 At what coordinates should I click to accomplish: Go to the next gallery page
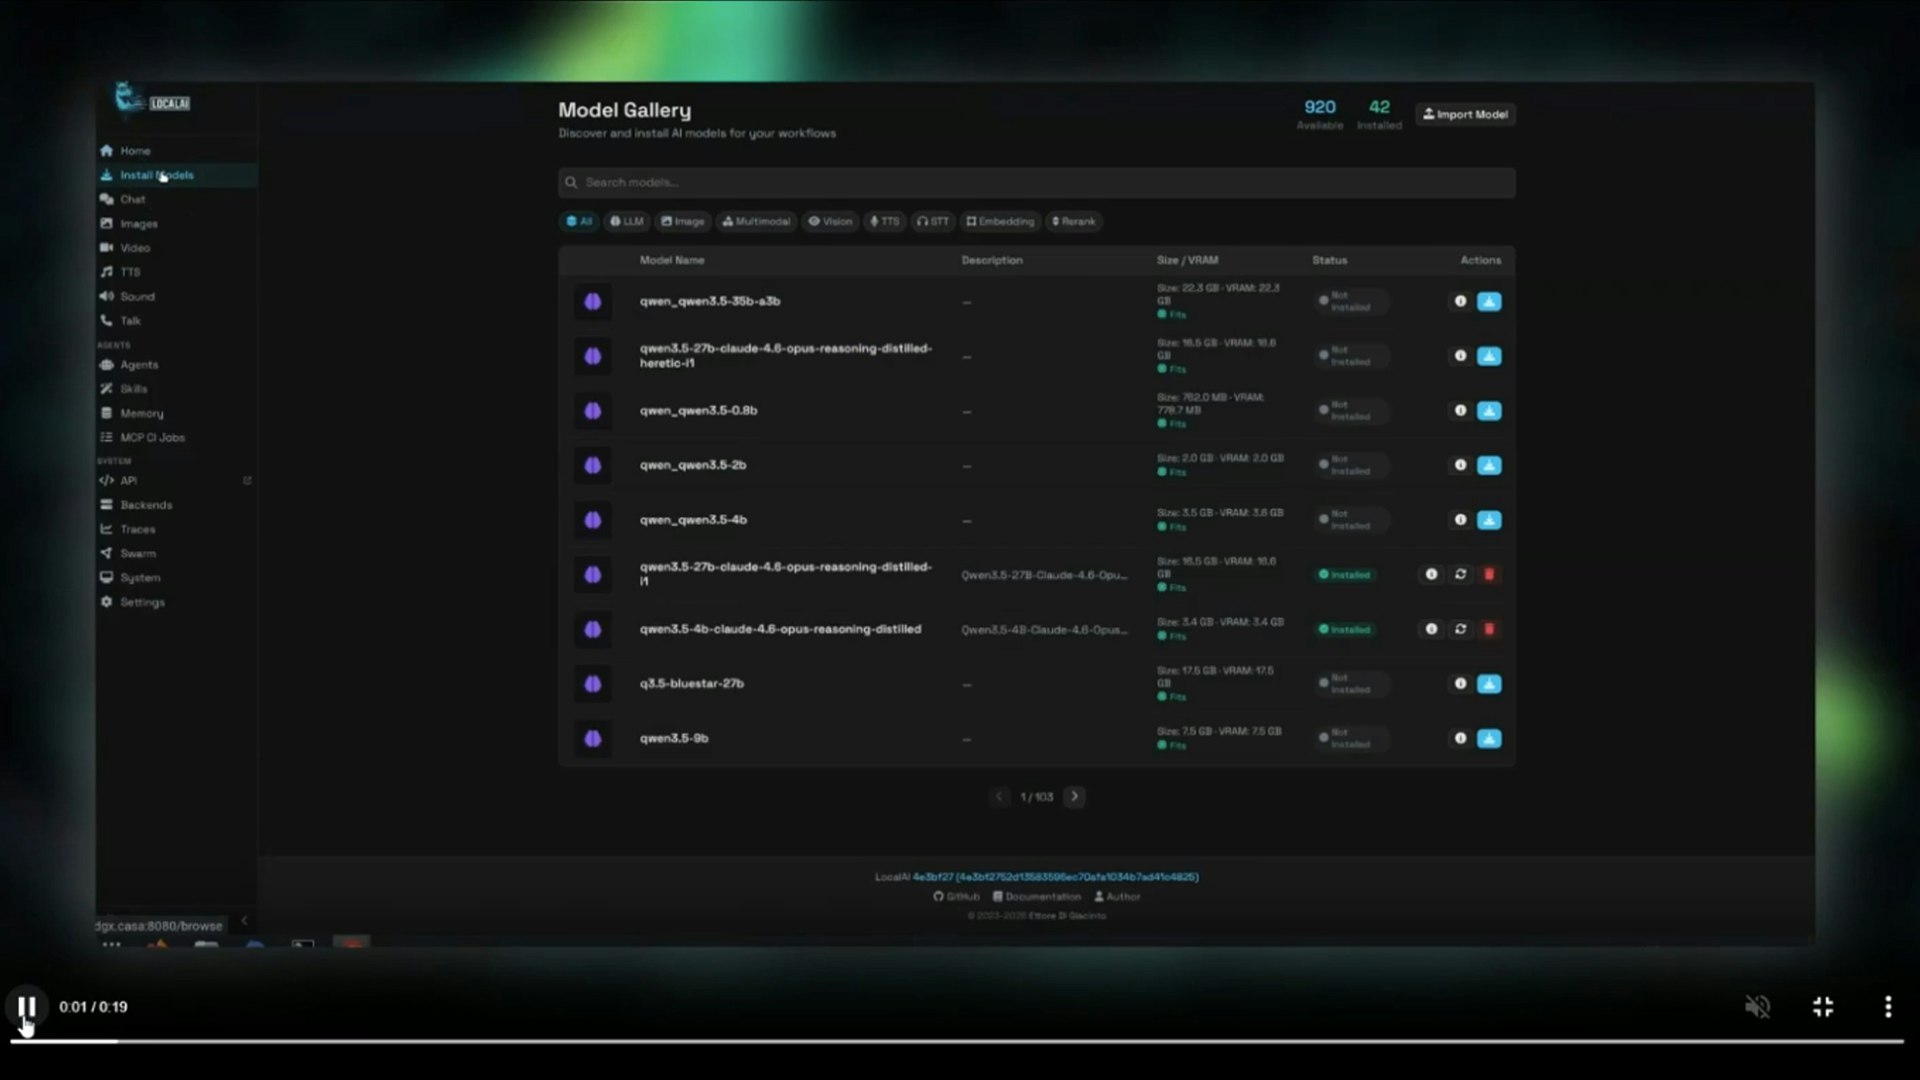[x=1075, y=797]
